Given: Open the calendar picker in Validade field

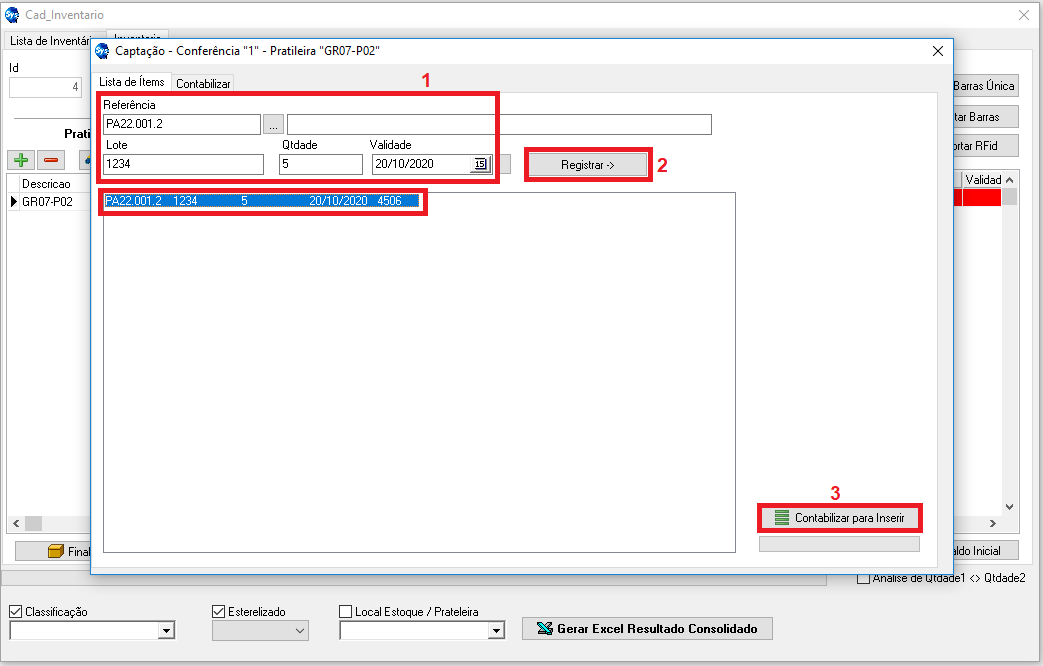Looking at the screenshot, I should [480, 165].
